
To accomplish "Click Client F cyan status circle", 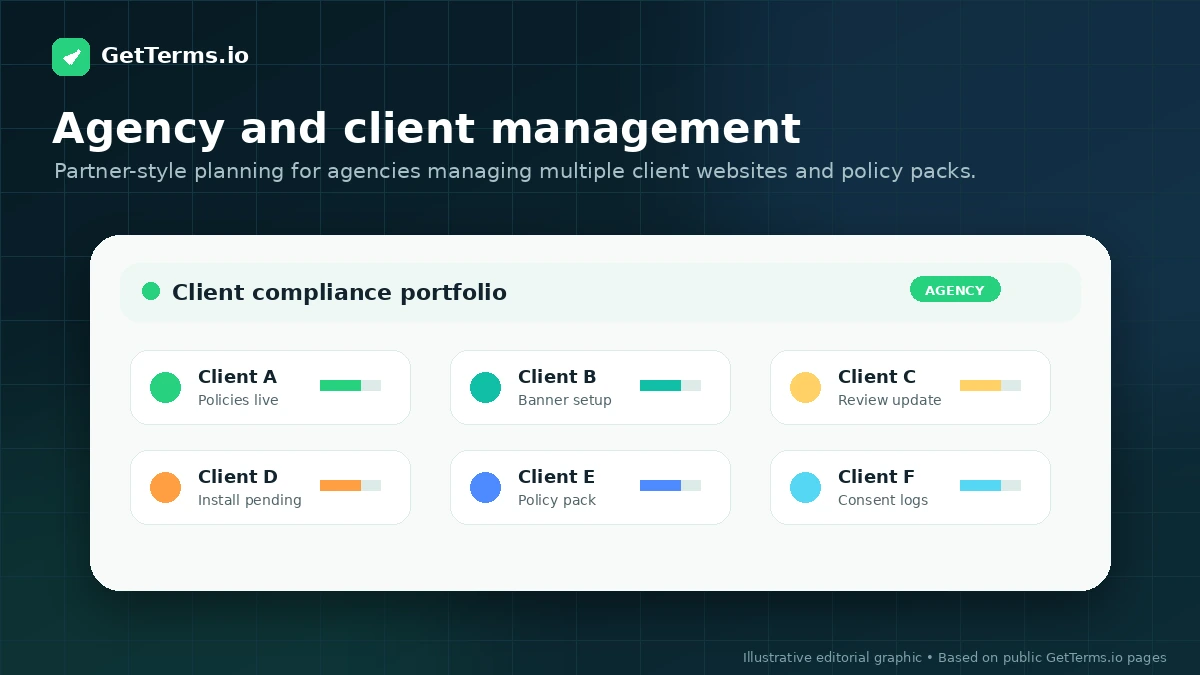I will (x=806, y=487).
